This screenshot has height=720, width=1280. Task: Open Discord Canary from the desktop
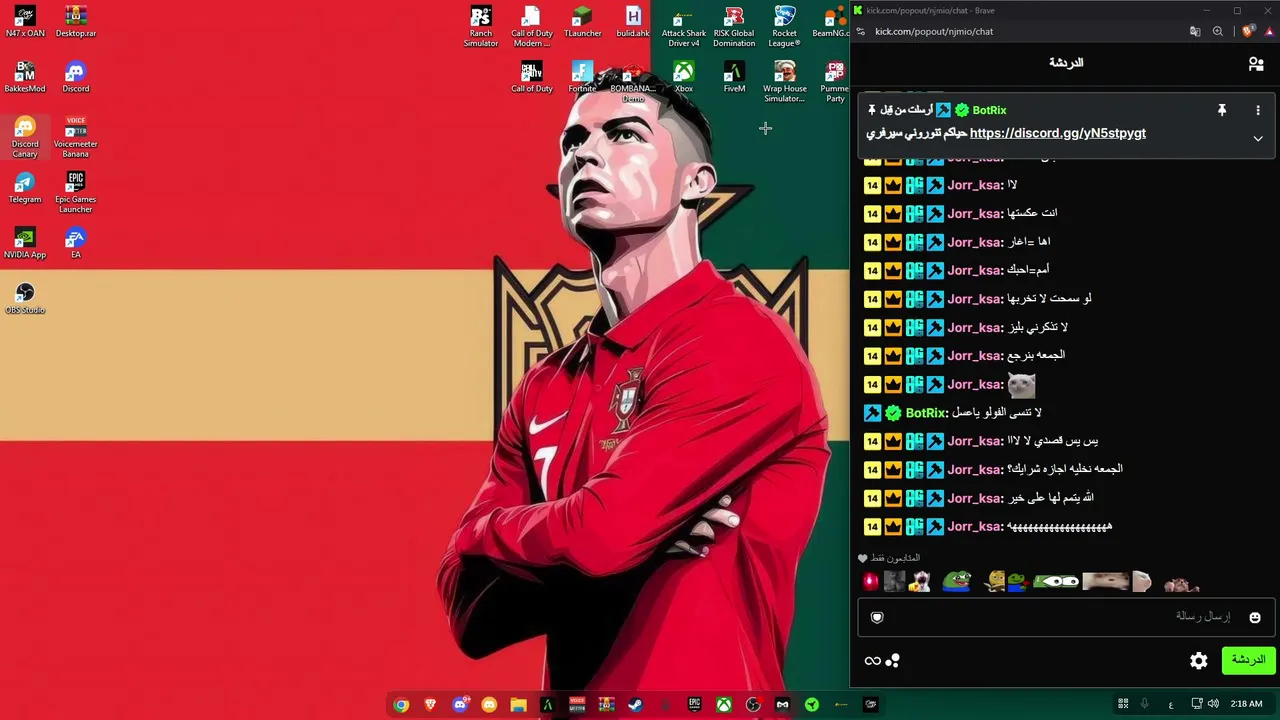tap(25, 137)
